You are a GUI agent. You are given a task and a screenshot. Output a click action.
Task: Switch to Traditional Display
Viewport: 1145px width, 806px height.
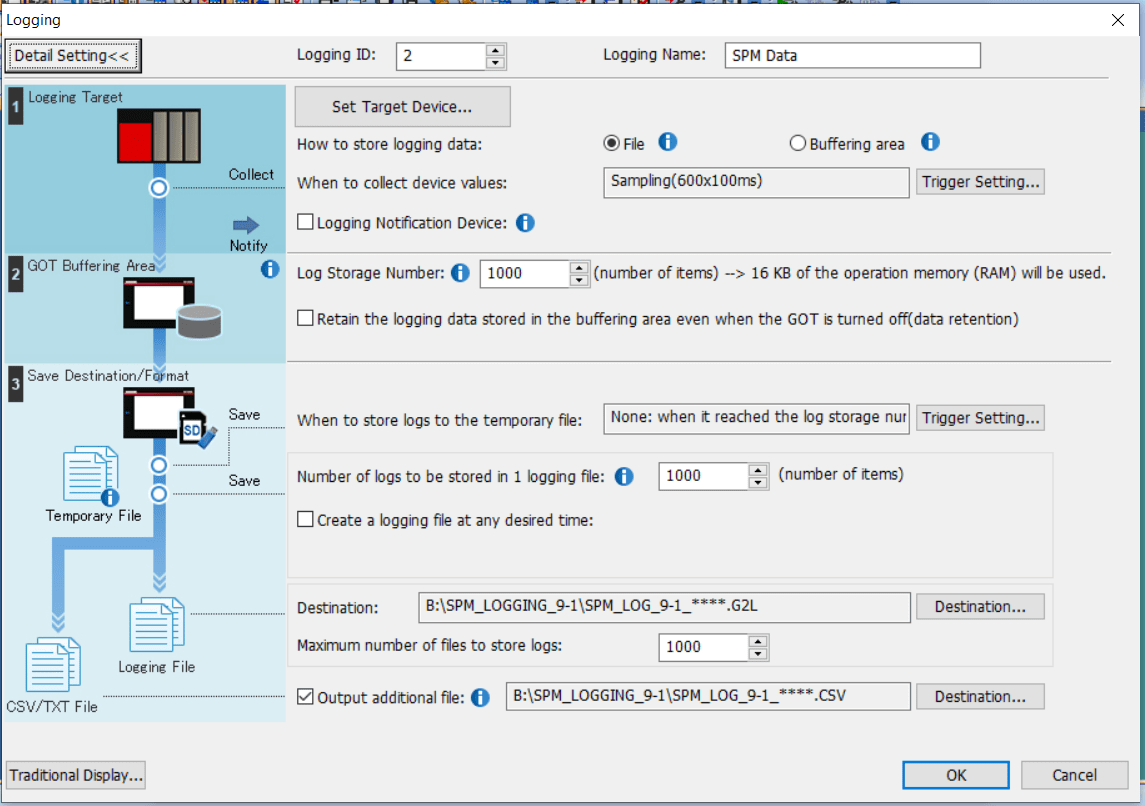(x=75, y=775)
